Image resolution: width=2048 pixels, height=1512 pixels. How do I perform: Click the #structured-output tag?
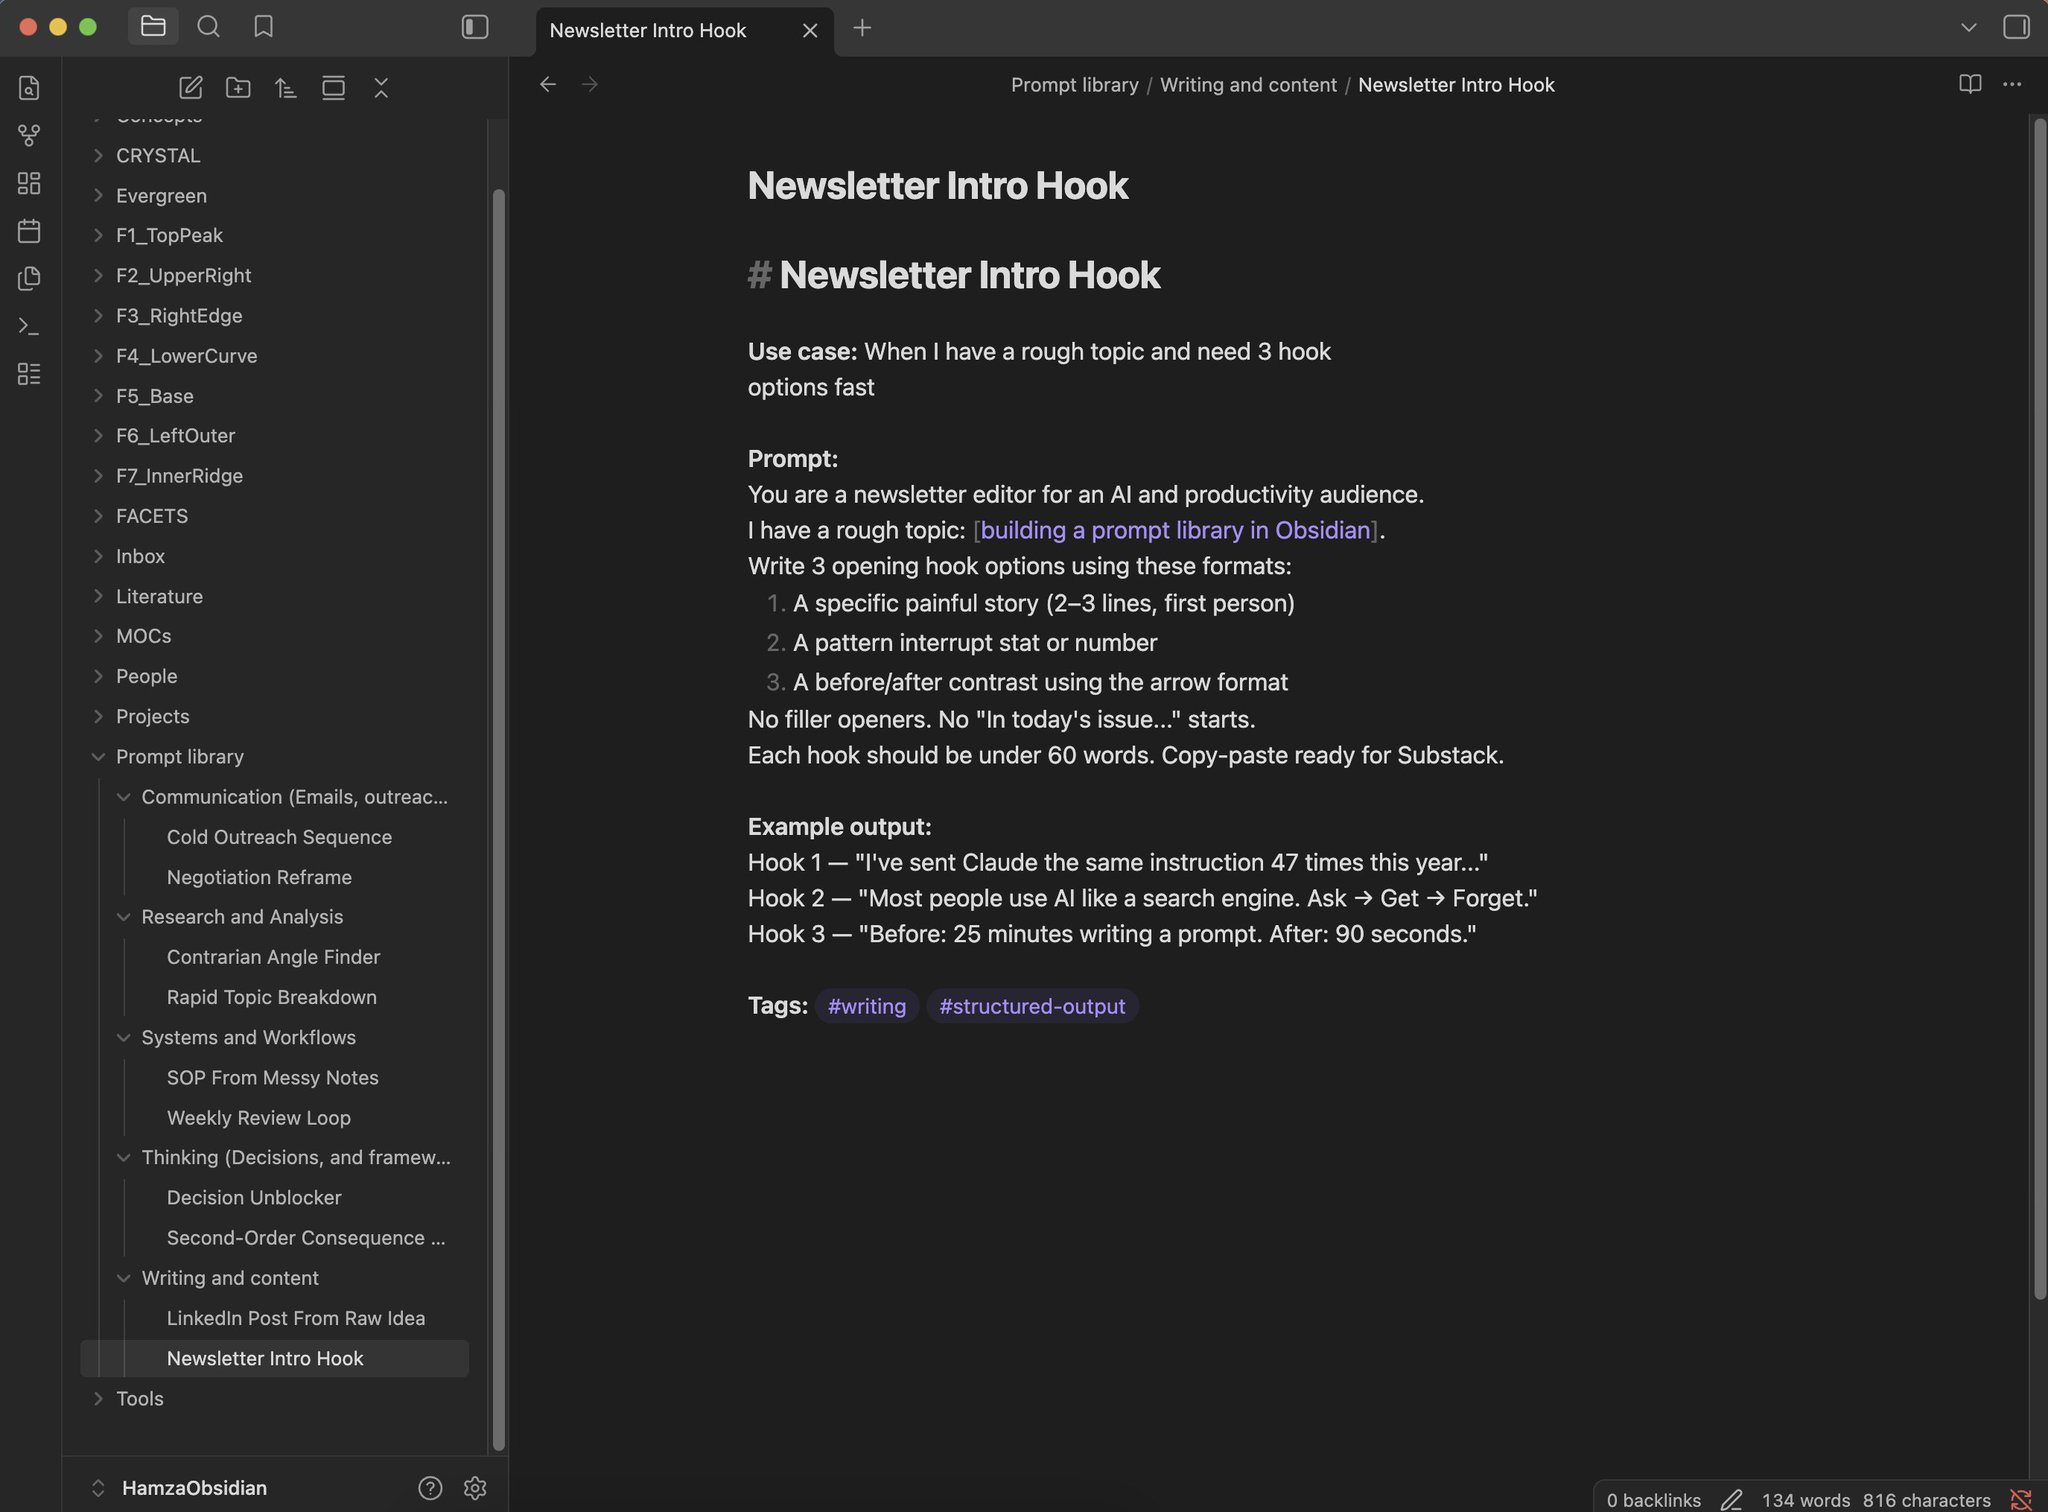pyautogui.click(x=1032, y=1006)
